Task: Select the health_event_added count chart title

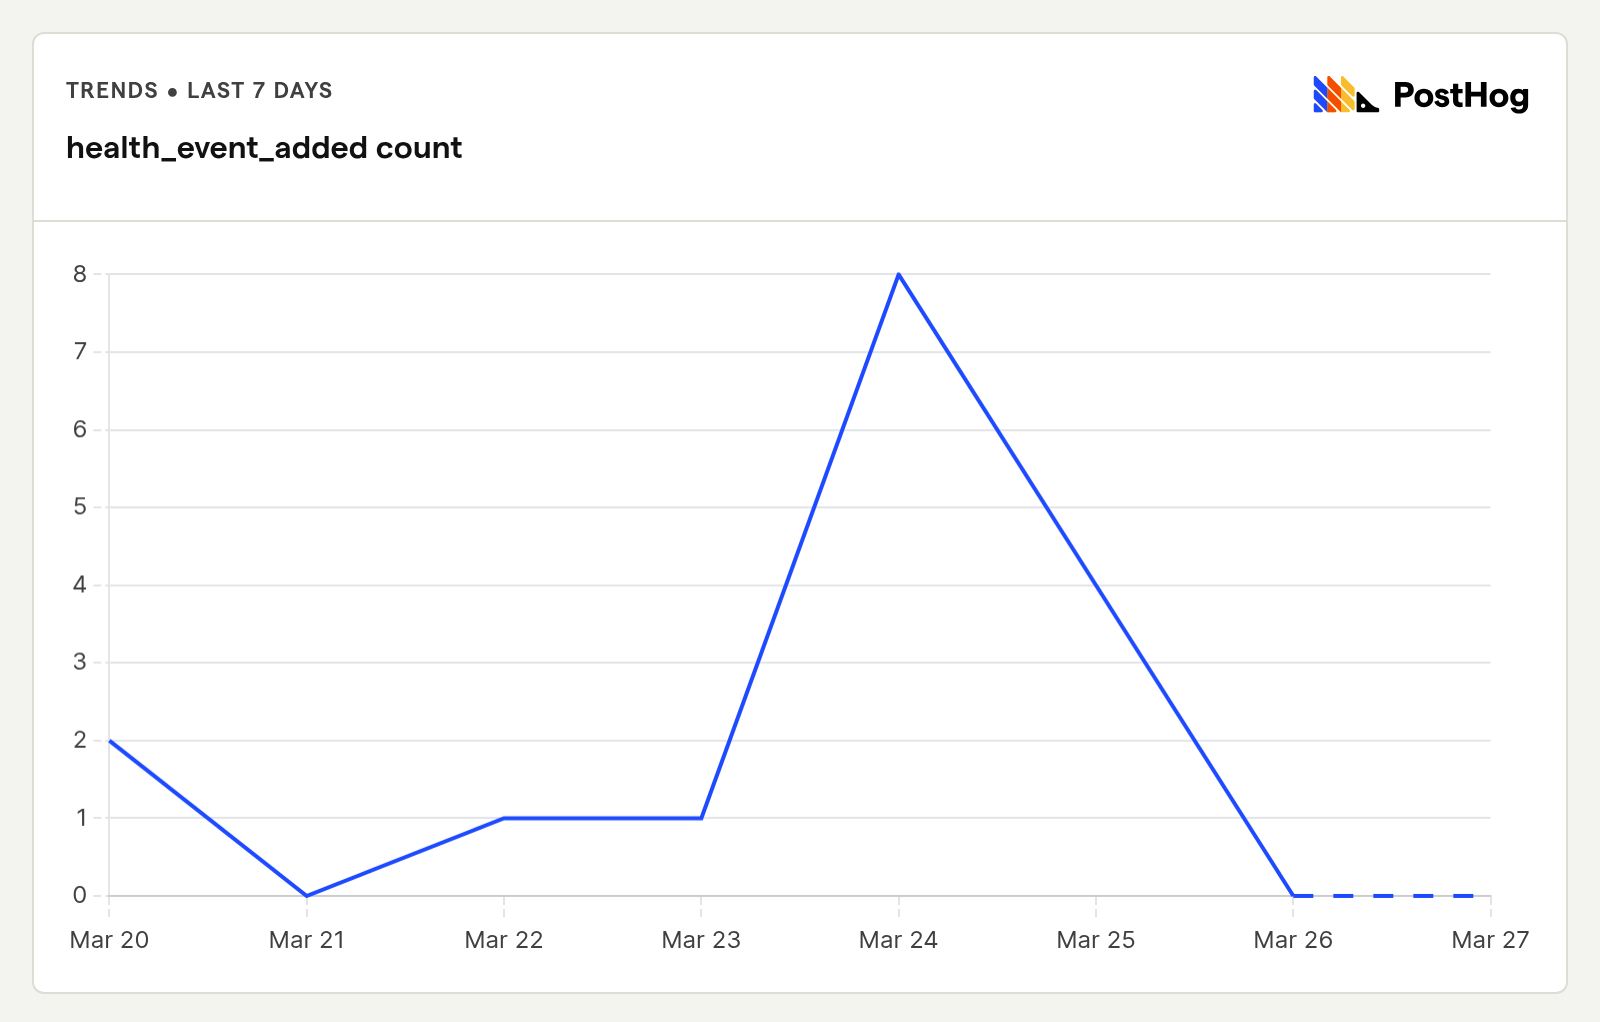Action: [x=264, y=148]
